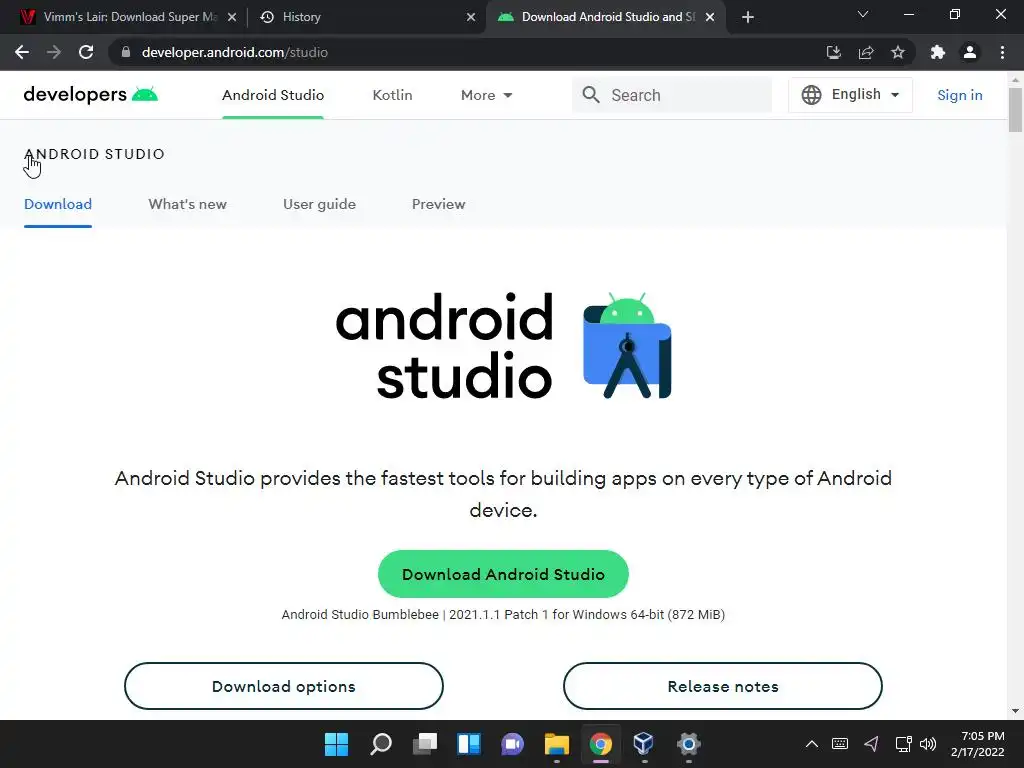Open a new browser tab
Viewport: 1024px width, 768px height.
click(748, 17)
